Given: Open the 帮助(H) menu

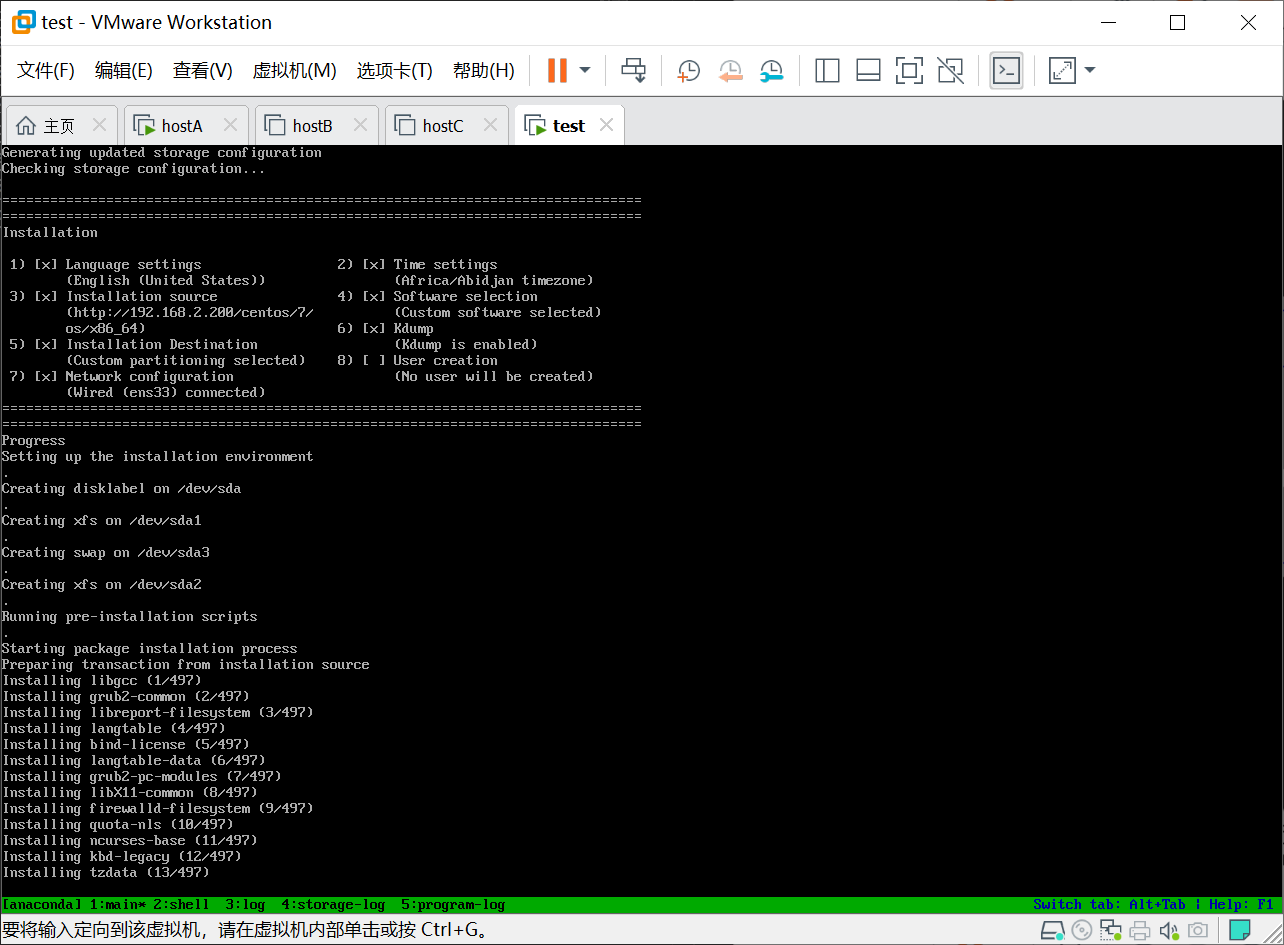Looking at the screenshot, I should click(484, 70).
